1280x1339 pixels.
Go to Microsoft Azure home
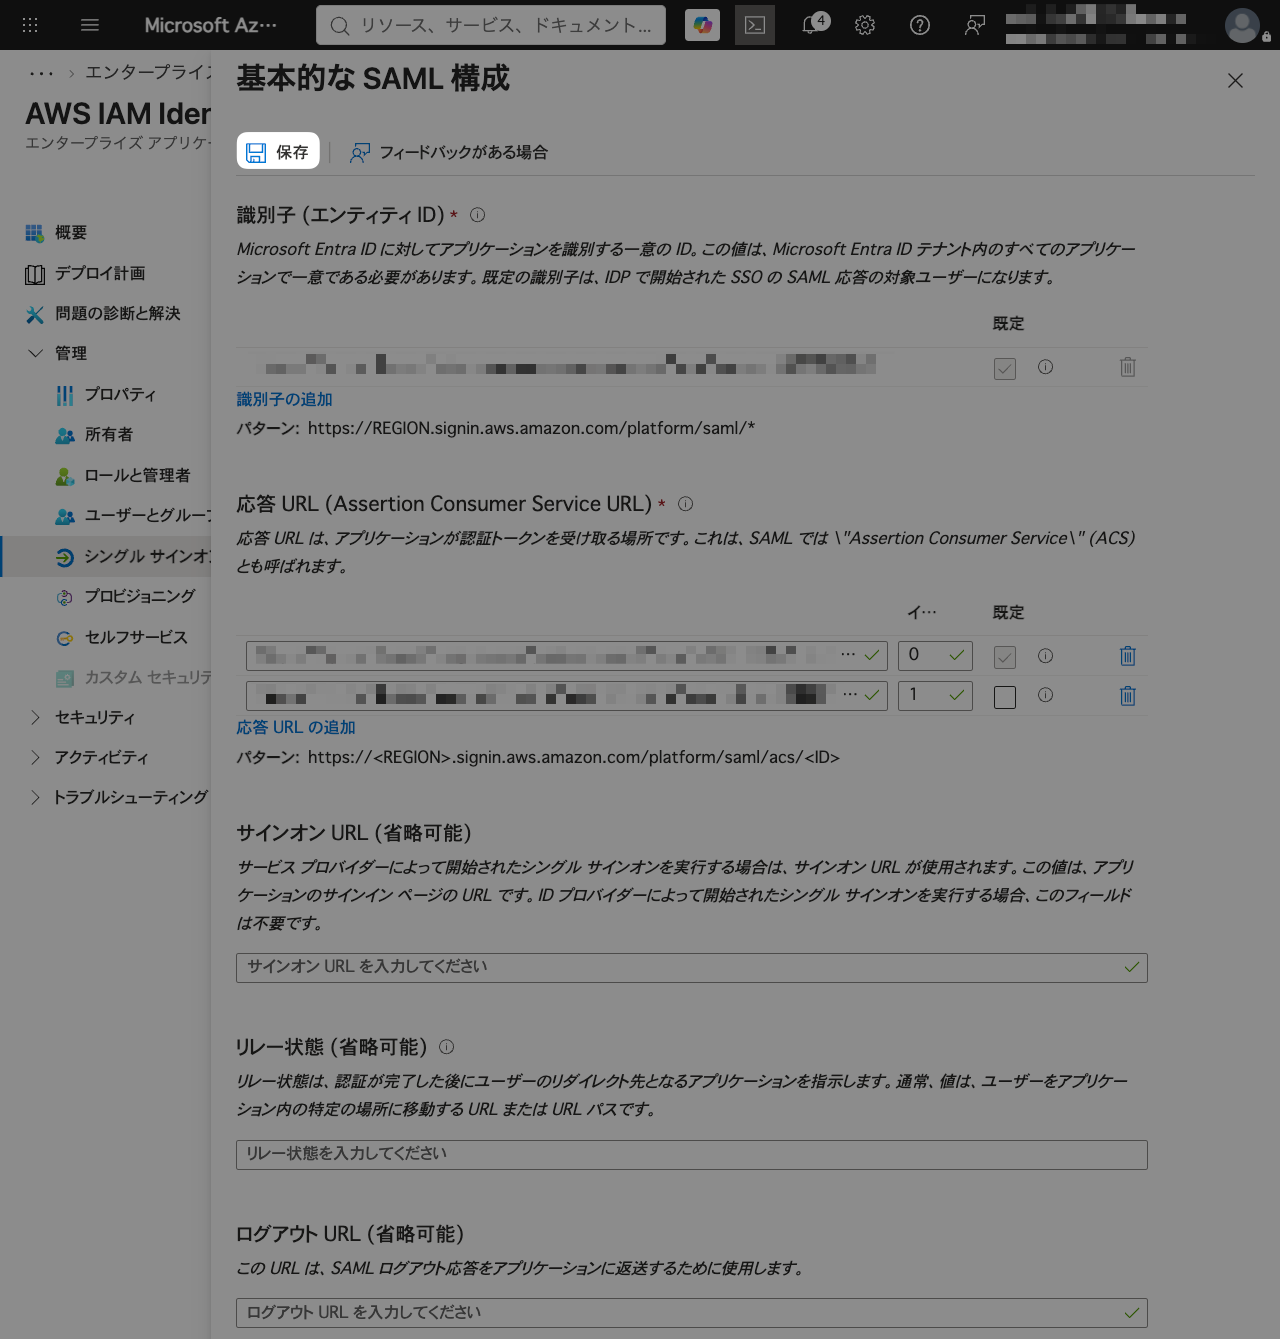pos(211,25)
